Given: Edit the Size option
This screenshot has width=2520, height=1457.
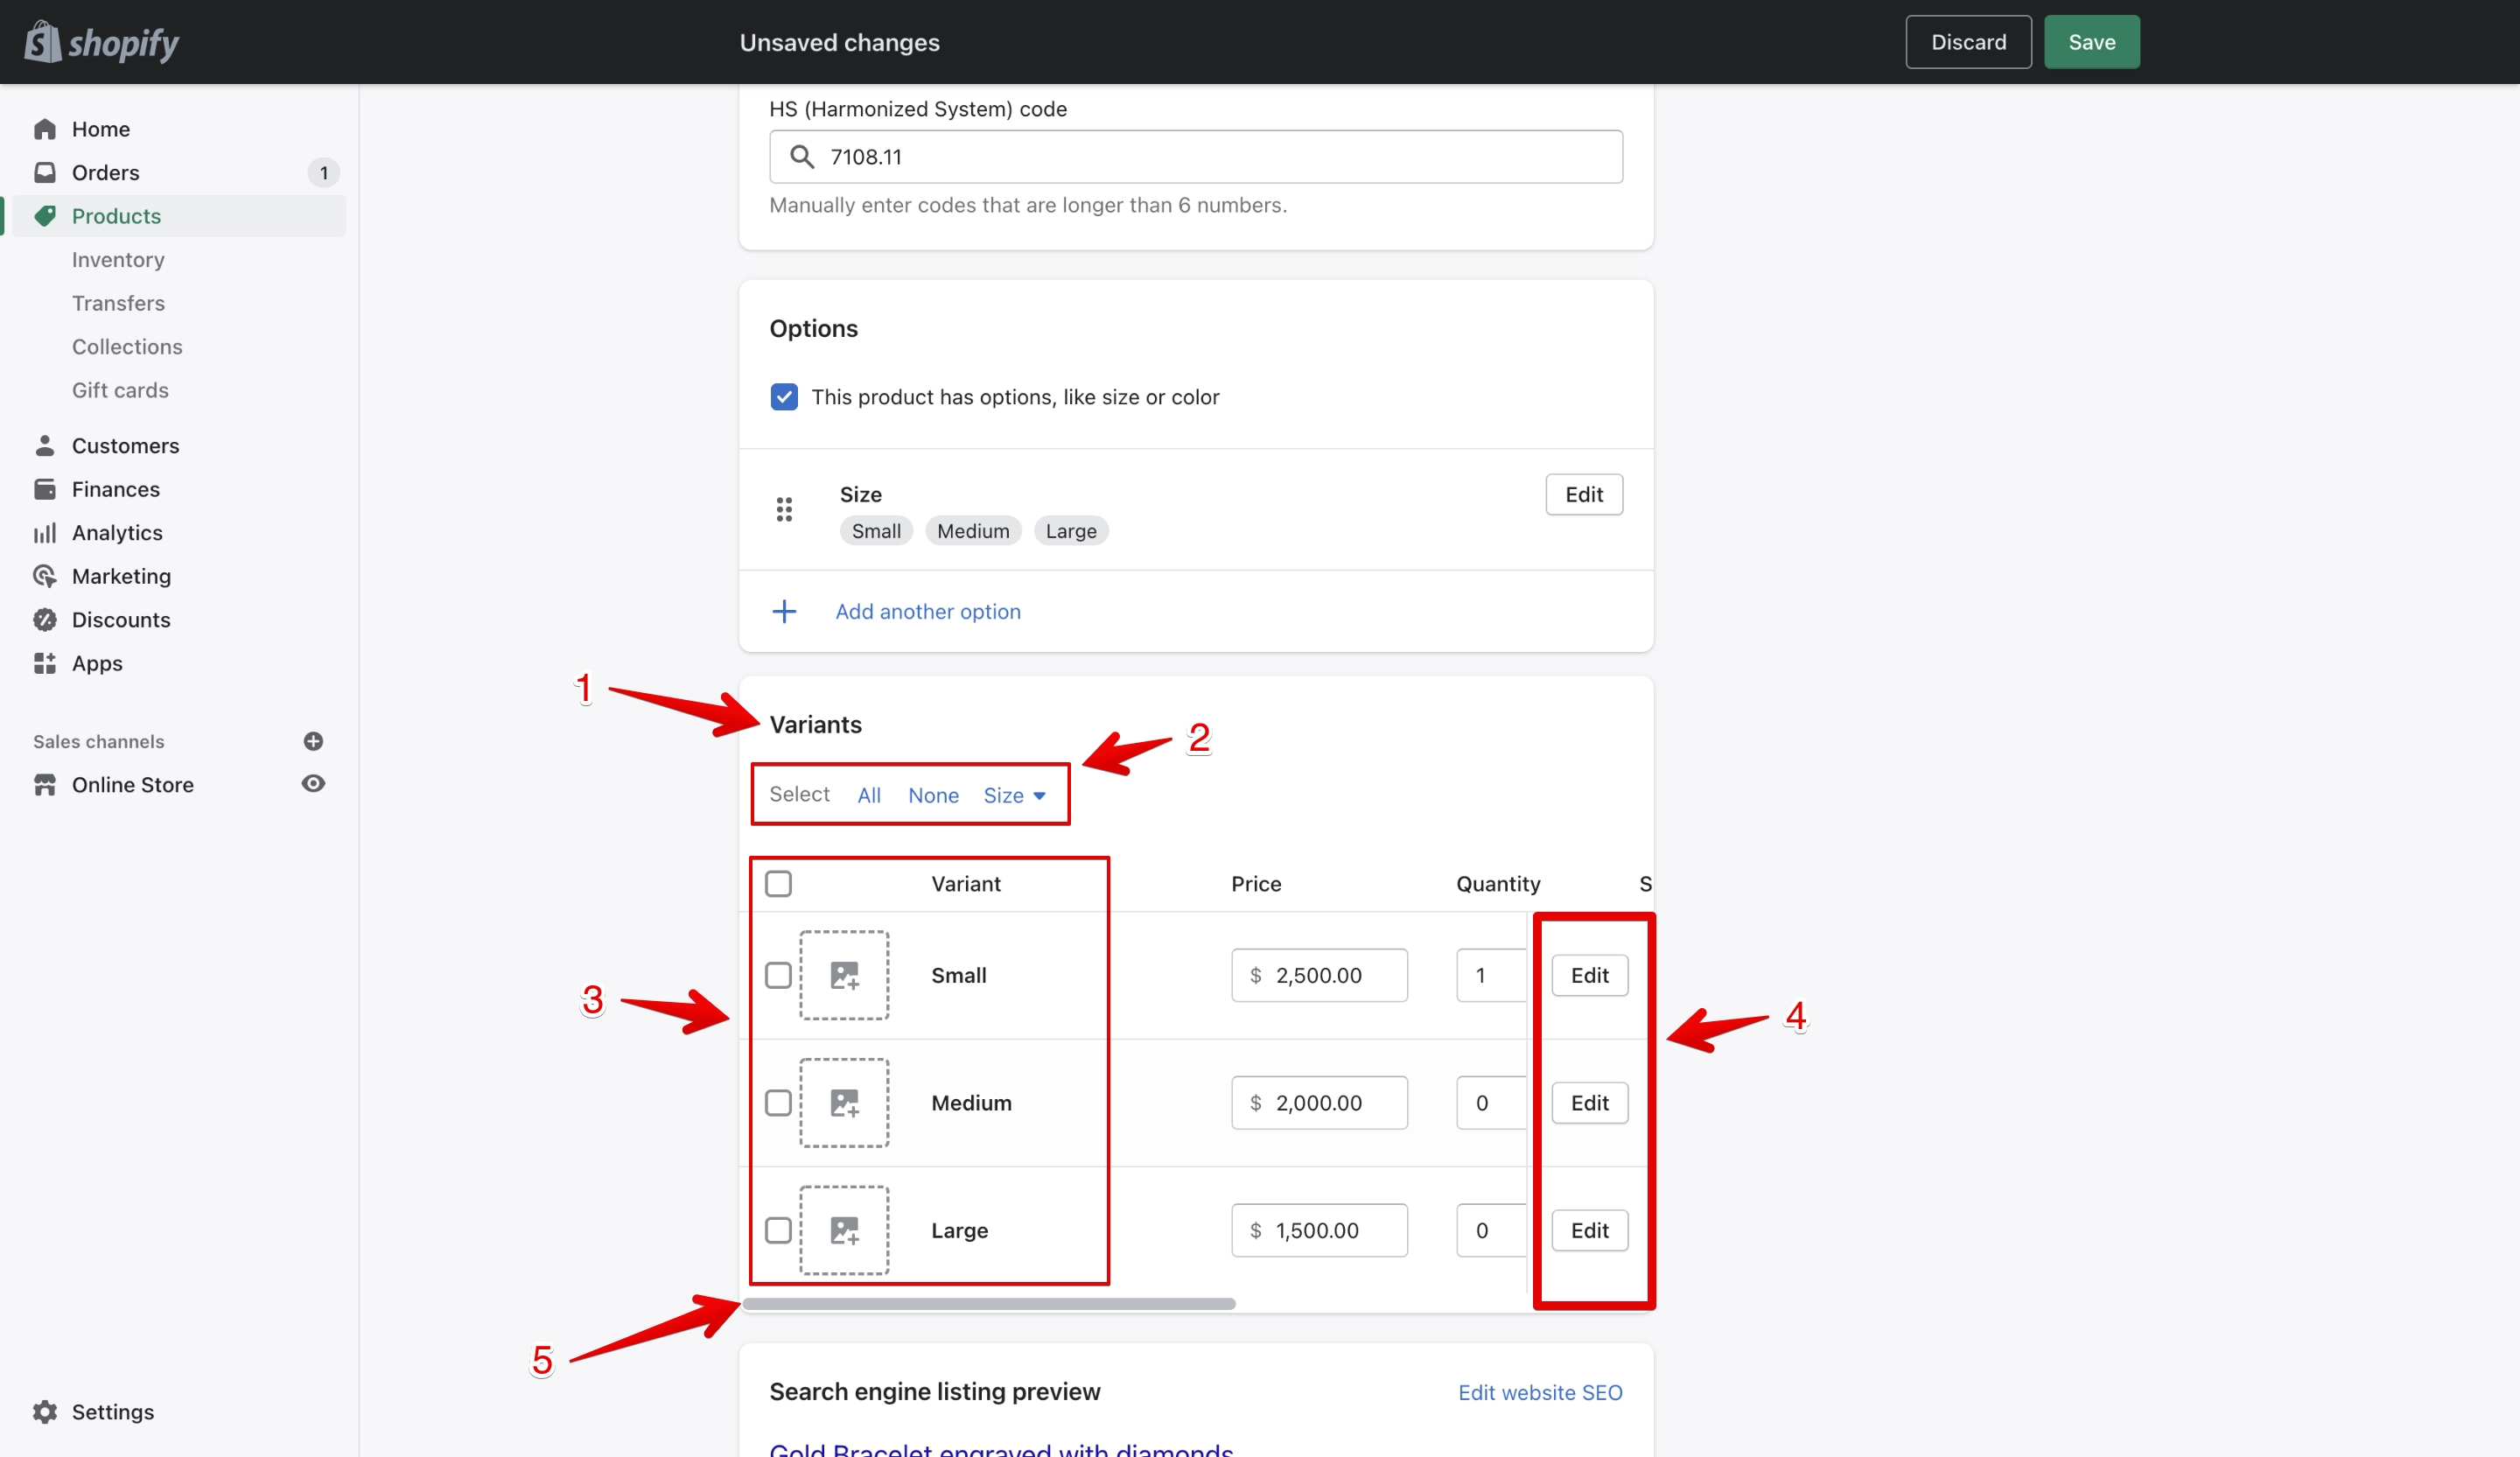Looking at the screenshot, I should pos(1584,494).
